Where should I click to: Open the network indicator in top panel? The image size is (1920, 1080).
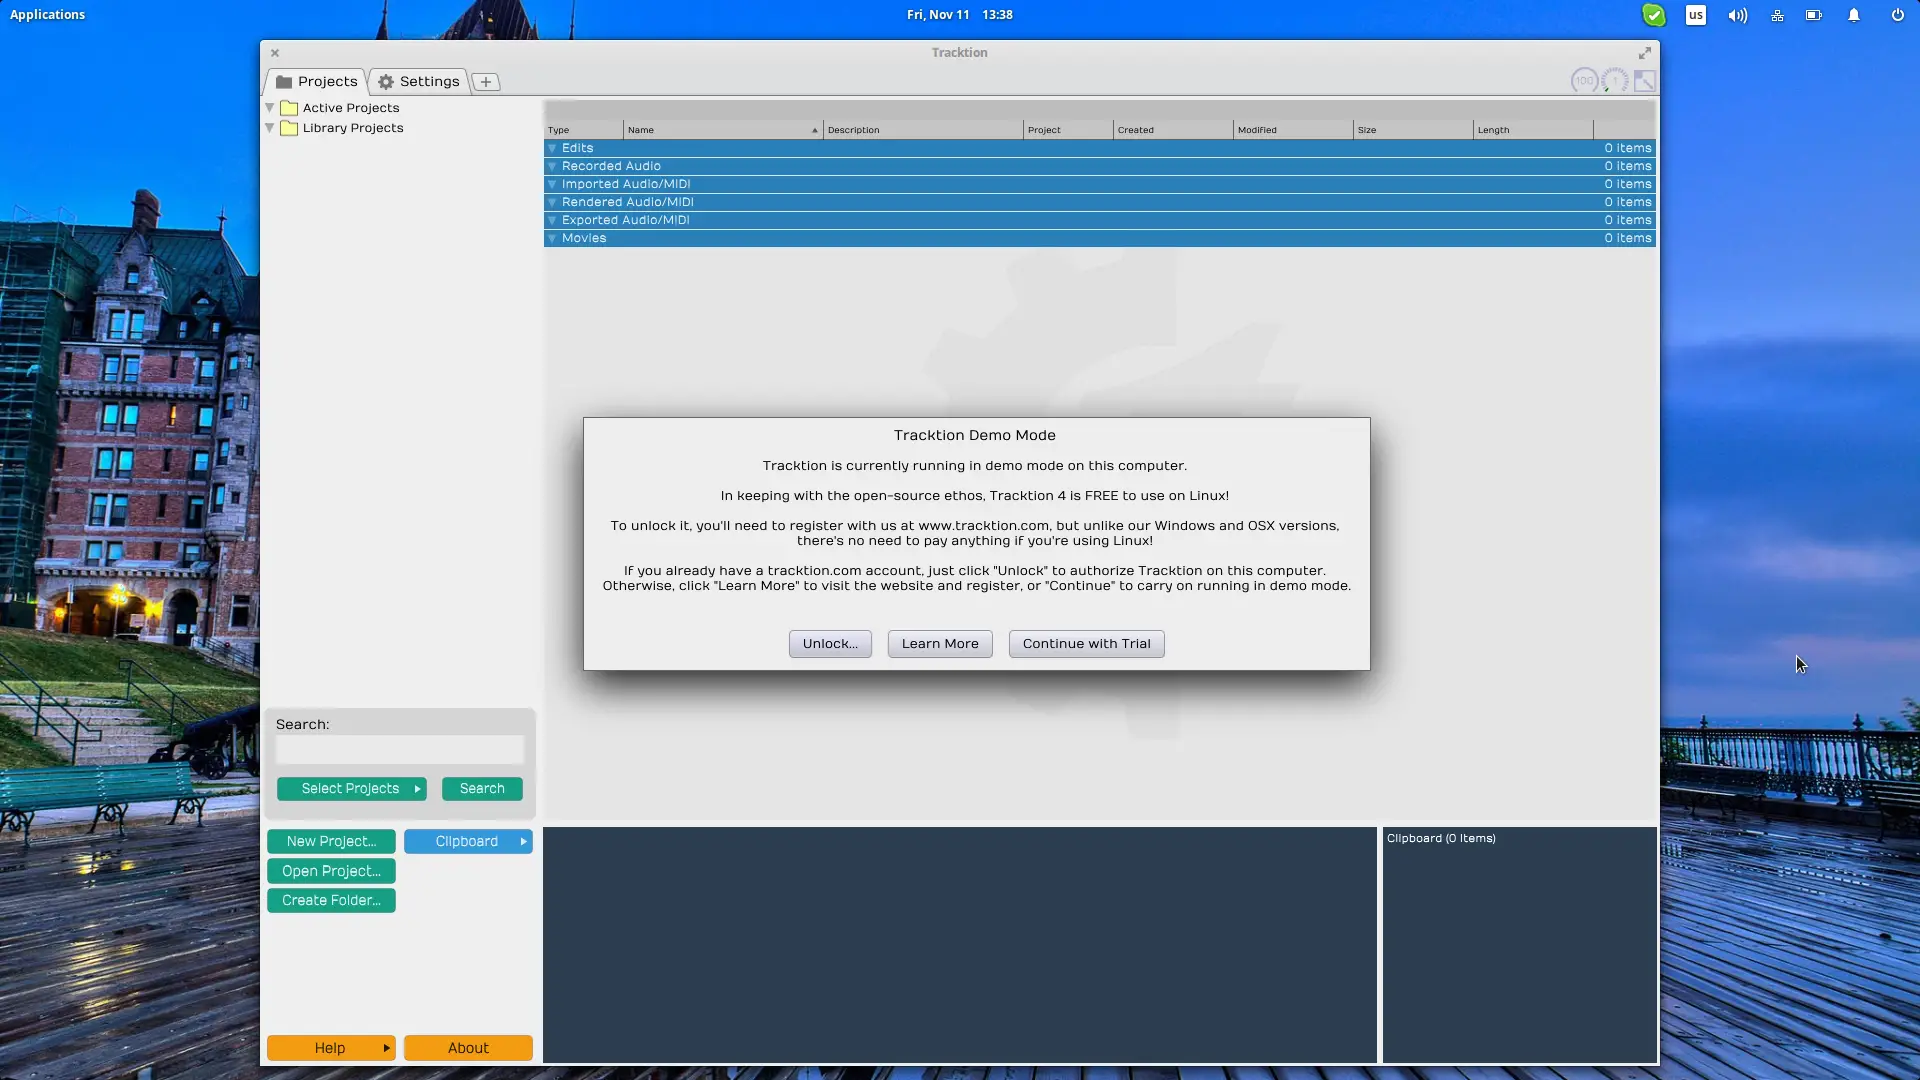pos(1777,15)
